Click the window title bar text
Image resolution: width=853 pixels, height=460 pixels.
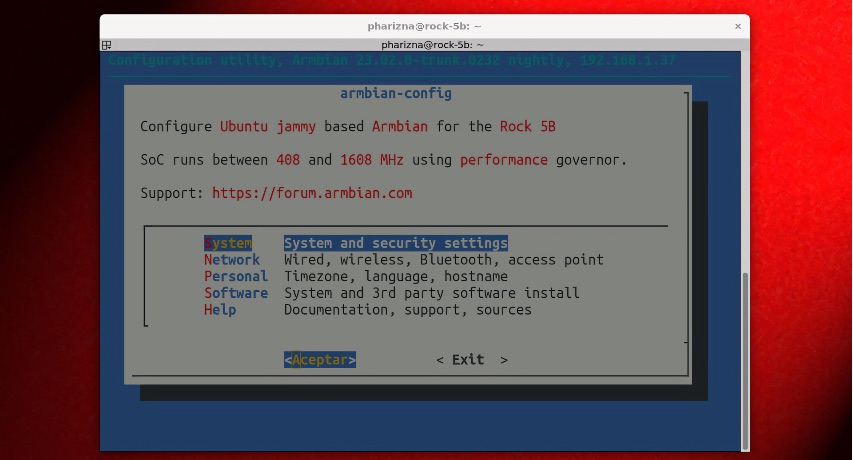[424, 26]
